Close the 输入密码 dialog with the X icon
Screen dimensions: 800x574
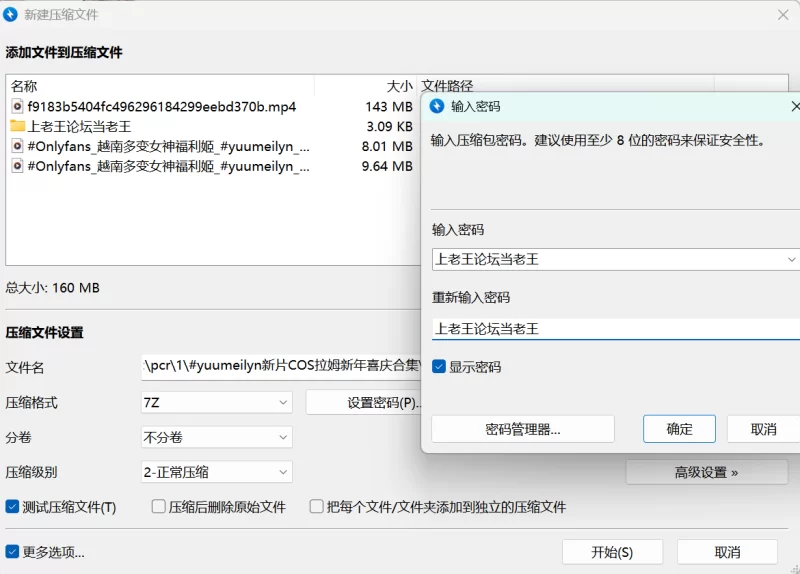coord(794,106)
